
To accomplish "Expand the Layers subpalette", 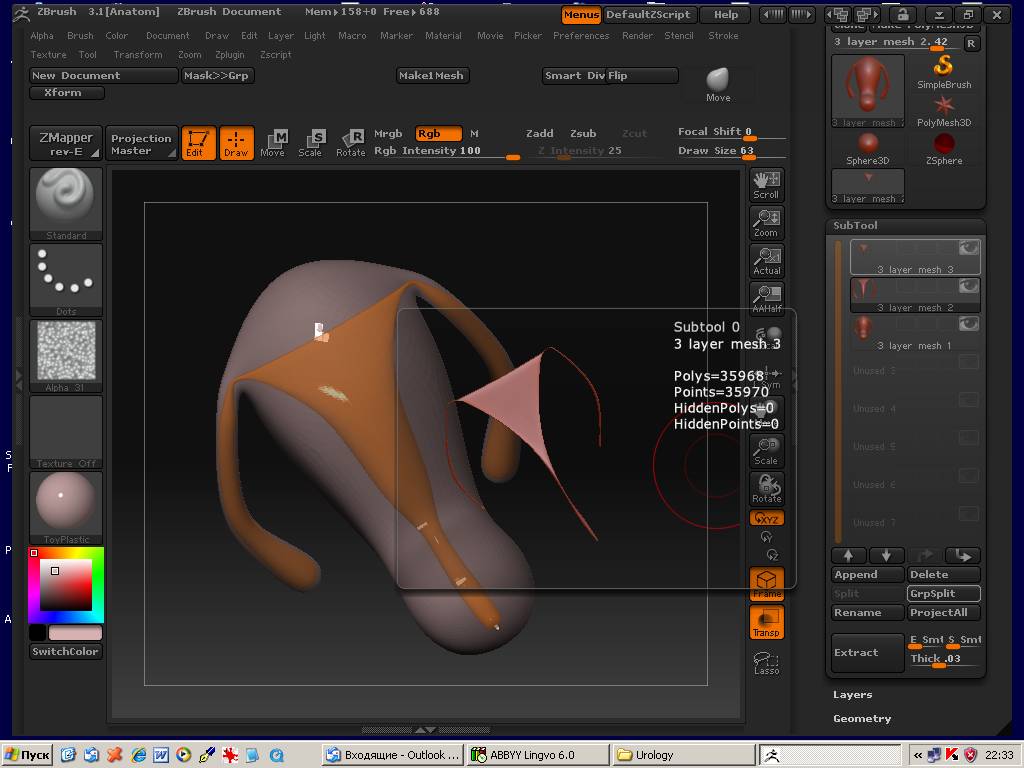I will point(853,694).
